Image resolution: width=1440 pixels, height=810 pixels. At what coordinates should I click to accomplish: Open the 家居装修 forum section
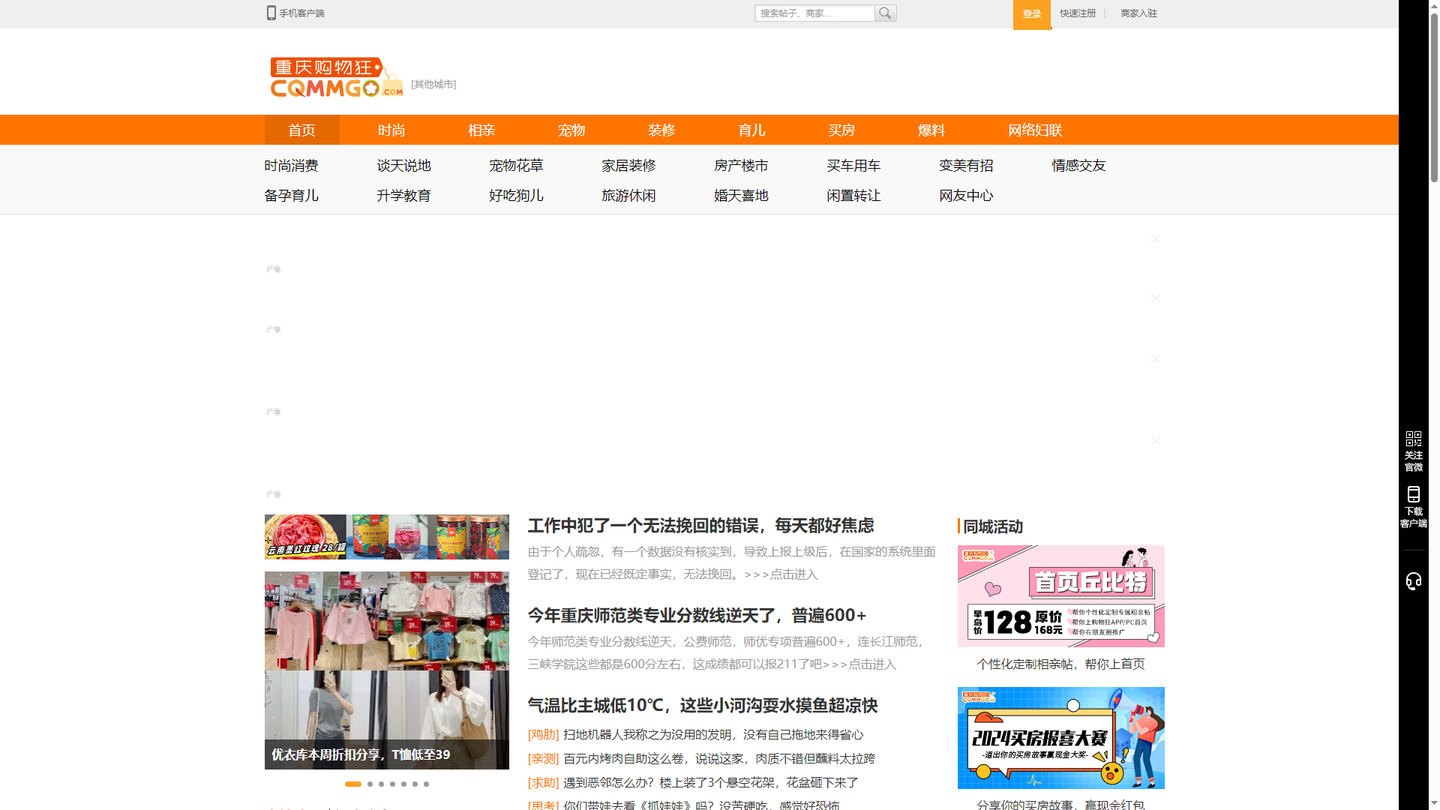click(629, 166)
